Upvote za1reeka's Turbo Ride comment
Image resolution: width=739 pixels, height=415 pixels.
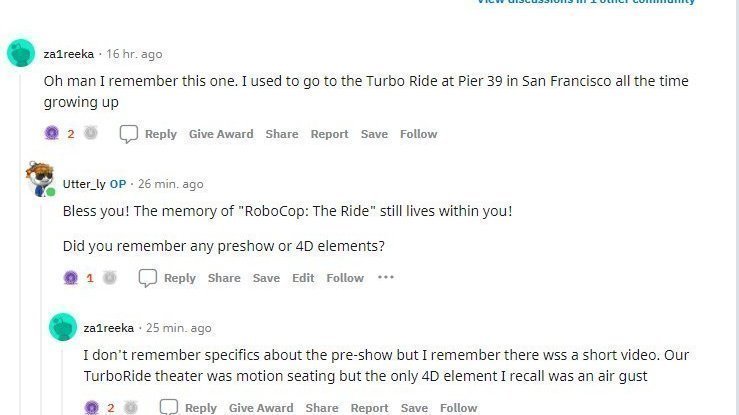tap(52, 134)
